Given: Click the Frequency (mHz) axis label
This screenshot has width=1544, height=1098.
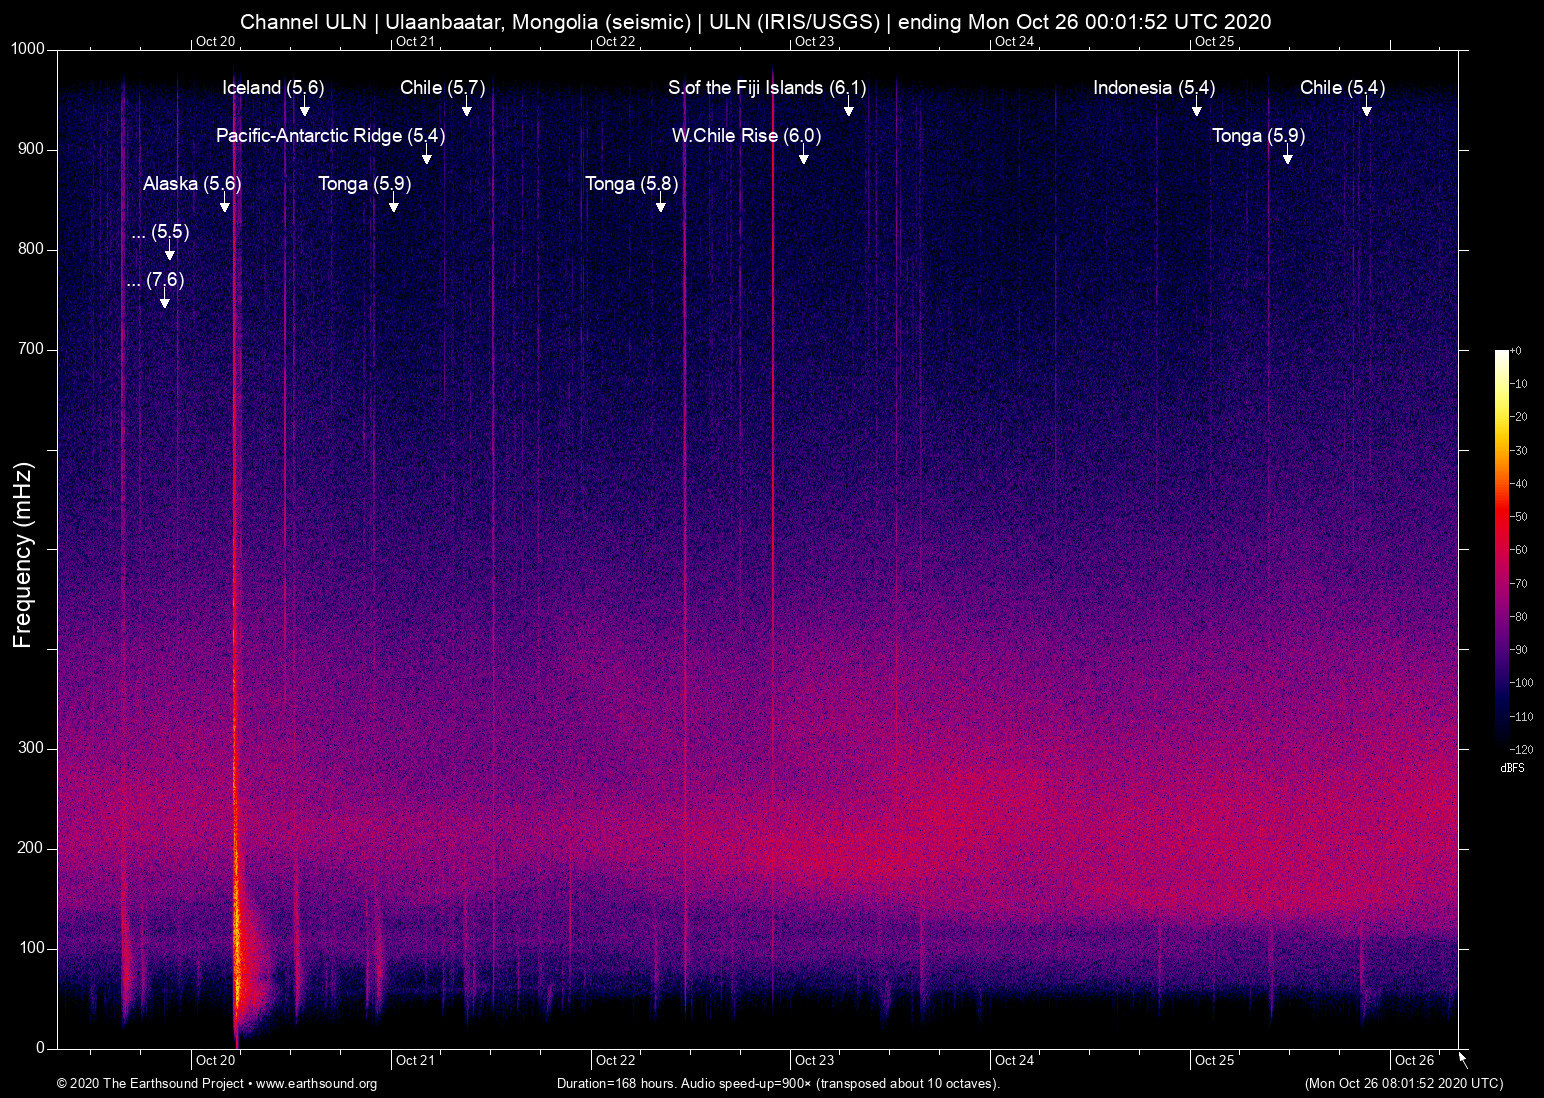Looking at the screenshot, I should (23, 555).
